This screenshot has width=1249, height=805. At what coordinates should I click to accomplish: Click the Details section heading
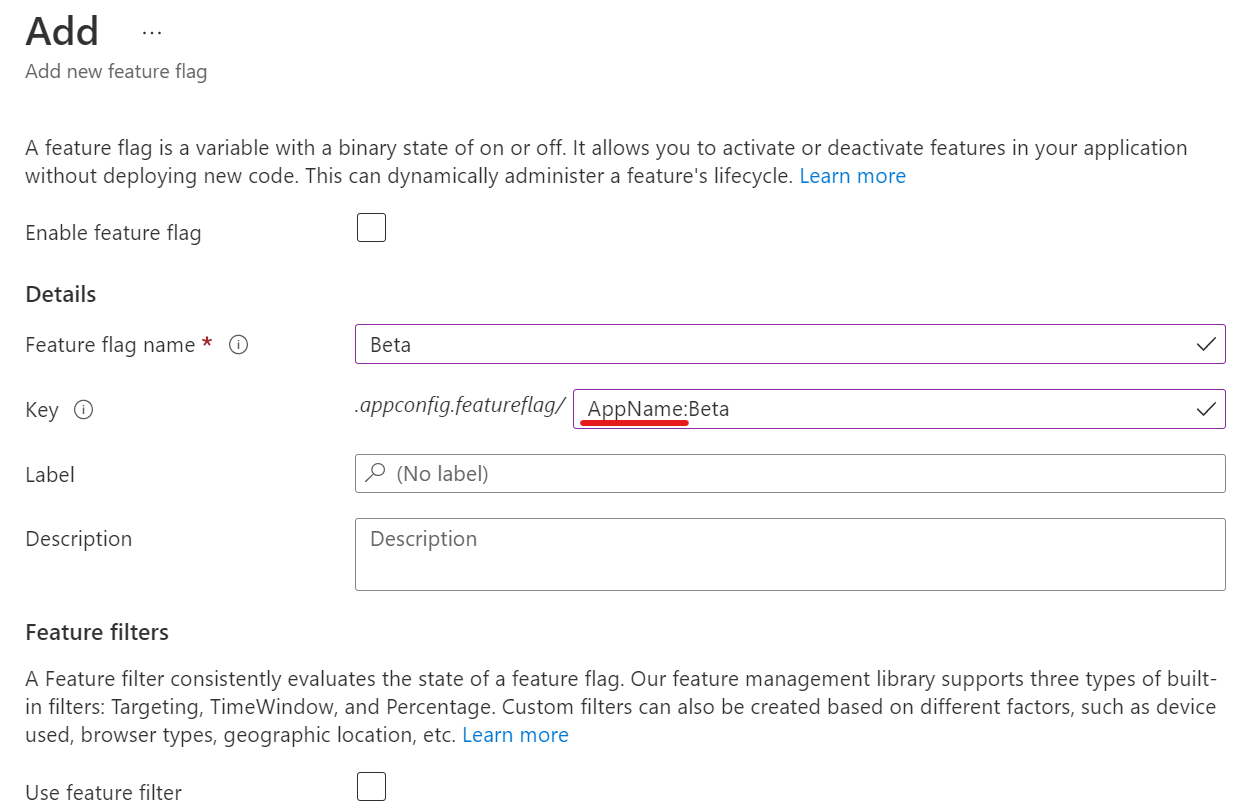(x=60, y=294)
